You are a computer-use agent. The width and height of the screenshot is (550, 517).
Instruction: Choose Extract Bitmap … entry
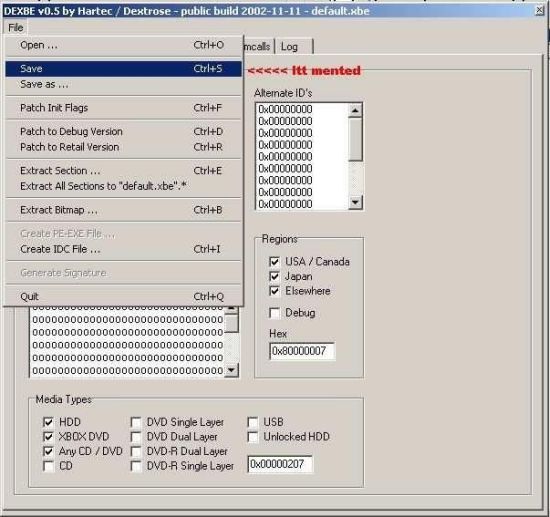123,210
